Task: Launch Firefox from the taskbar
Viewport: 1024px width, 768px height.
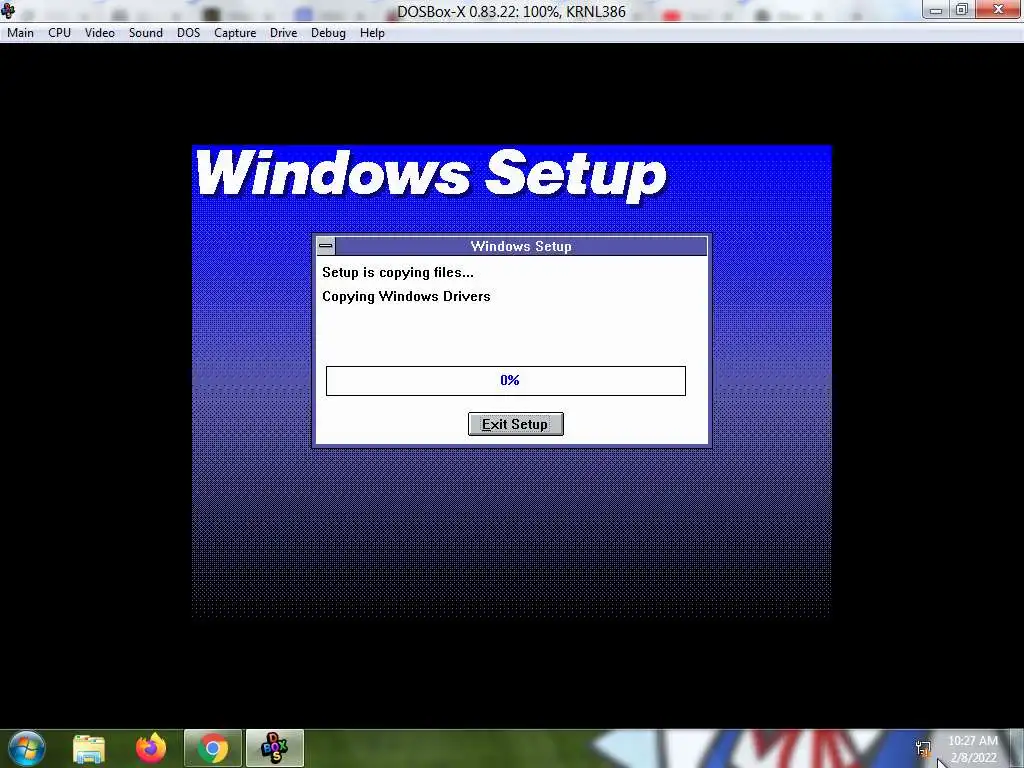Action: (151, 748)
